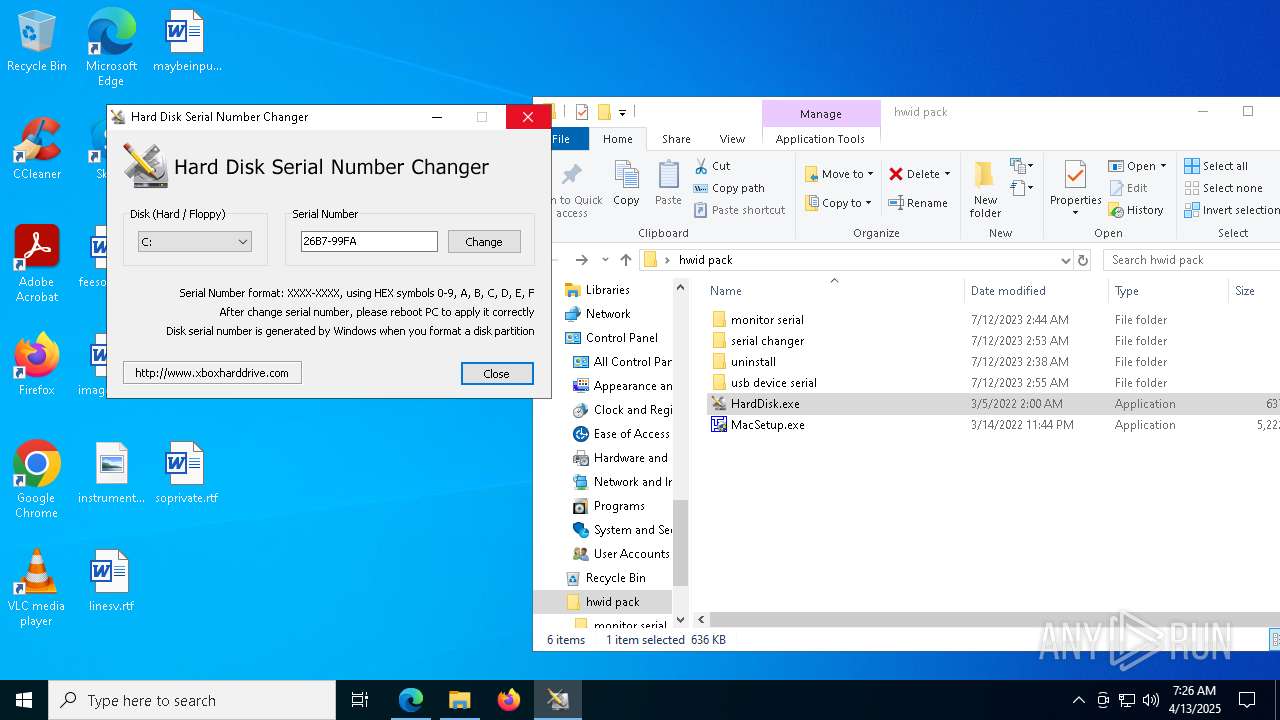1280x720 pixels.
Task: Click the Windows Start button
Action: (24, 700)
